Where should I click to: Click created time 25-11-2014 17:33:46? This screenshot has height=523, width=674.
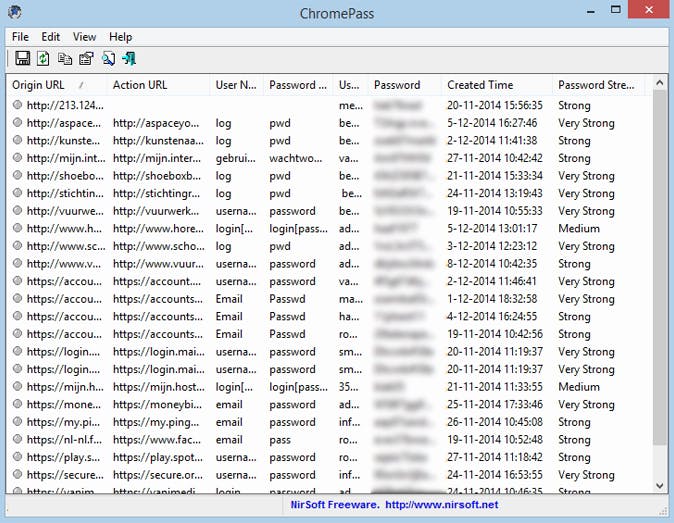(495, 404)
